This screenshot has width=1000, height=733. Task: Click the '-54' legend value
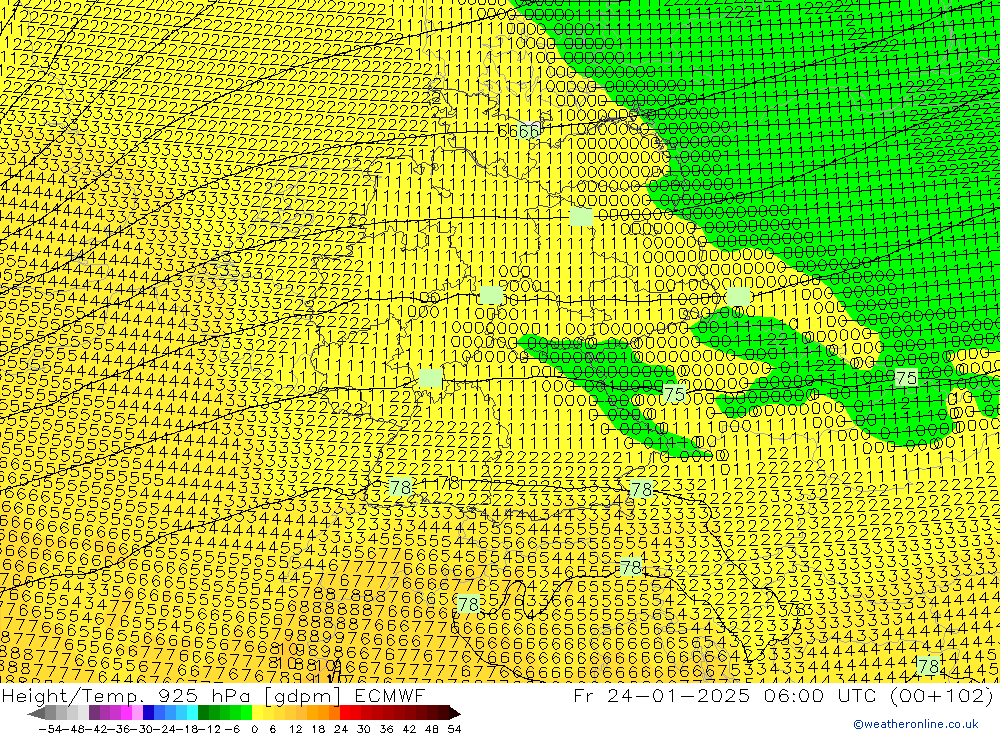(50, 729)
